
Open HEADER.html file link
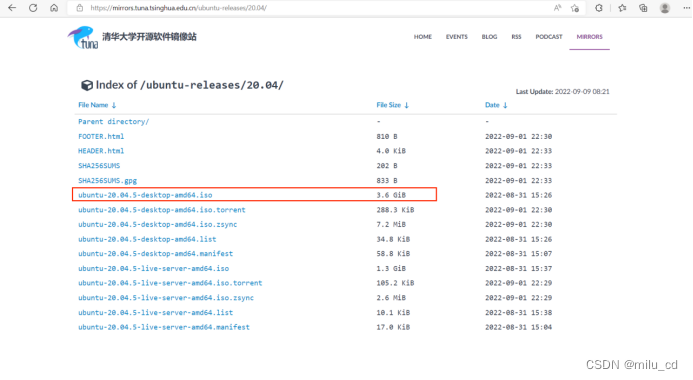101,151
